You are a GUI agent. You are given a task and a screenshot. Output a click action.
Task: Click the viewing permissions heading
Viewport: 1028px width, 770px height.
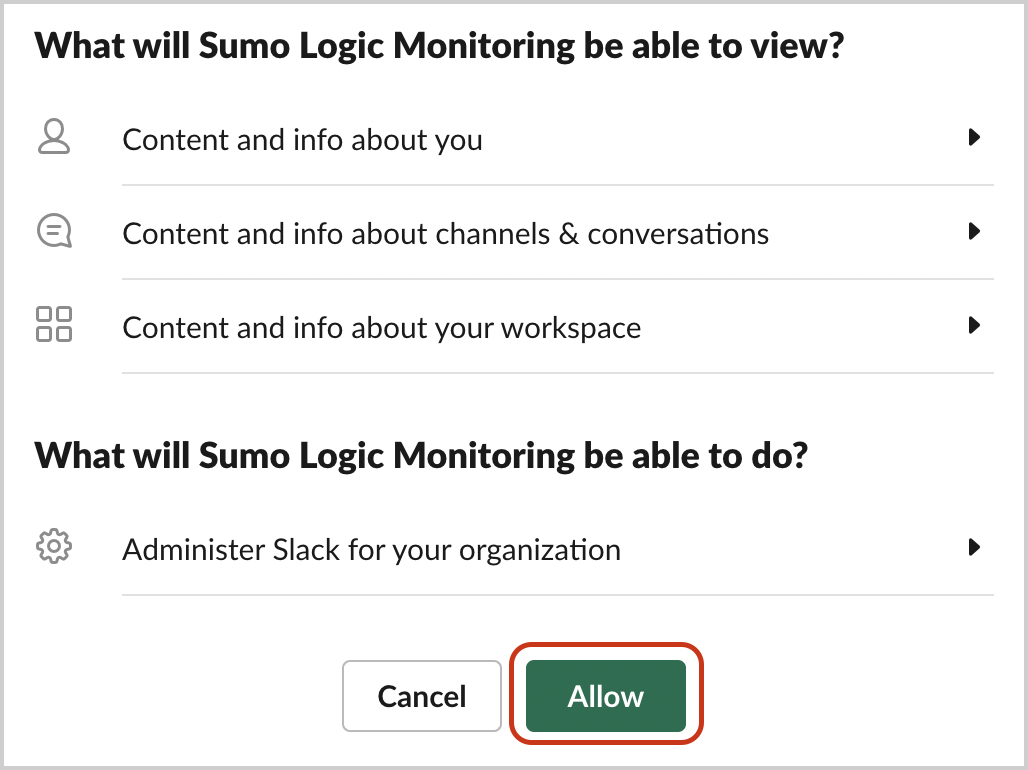(x=440, y=45)
